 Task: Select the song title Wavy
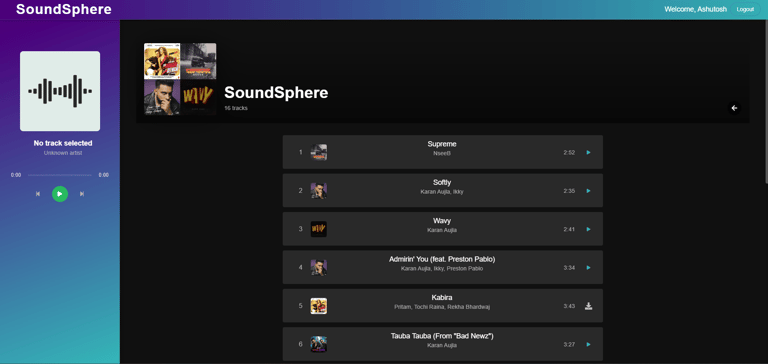tap(442, 221)
